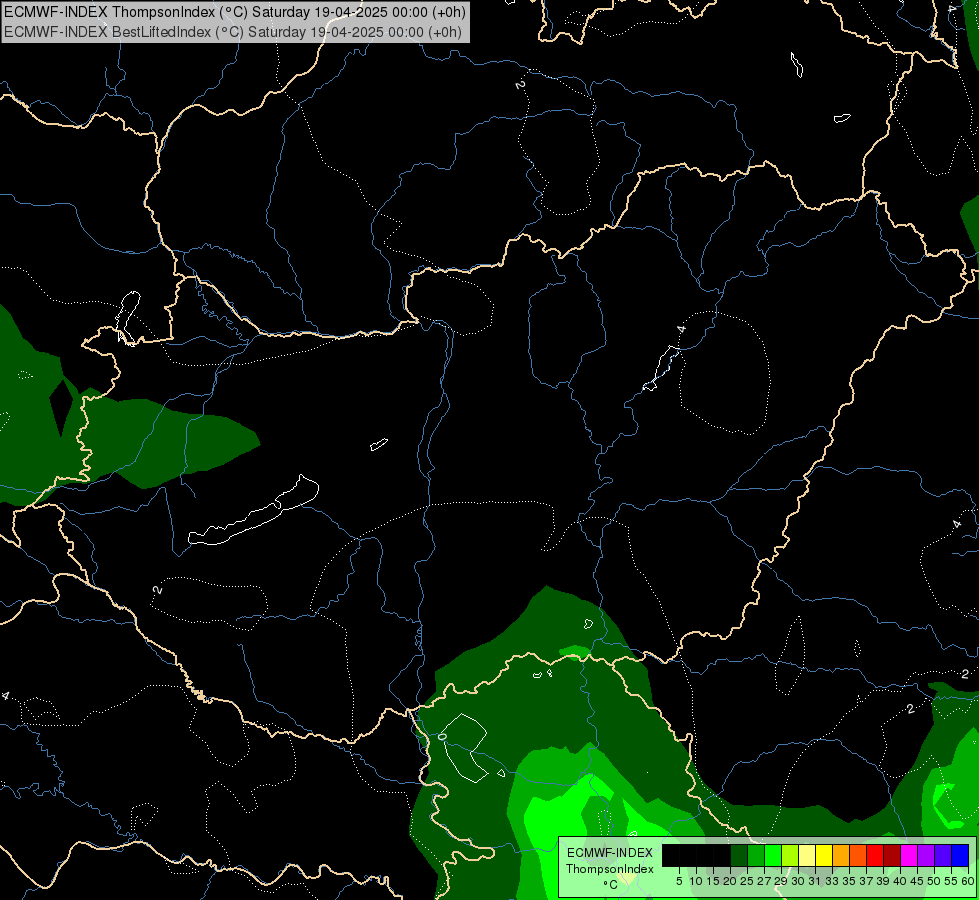
Task: Select the dark green 20-25 legend swatch
Action: [x=739, y=855]
